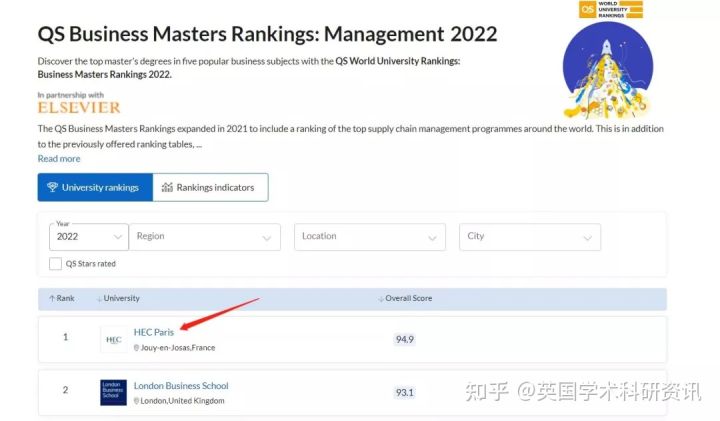The image size is (720, 421).
Task: Click the chart icon on Rankings indicators tab
Action: [x=167, y=187]
